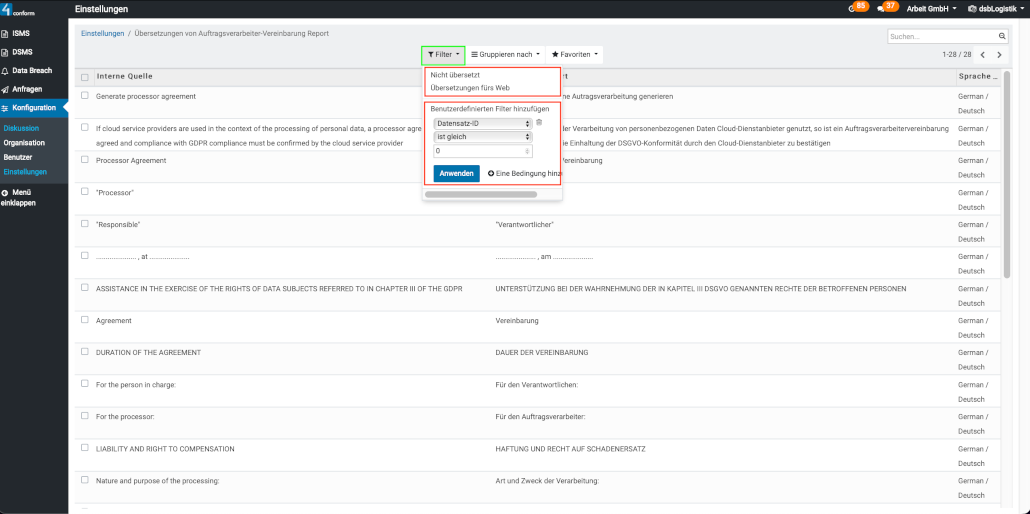
Task: Expand the 'Datensatz-ID' field selector
Action: tap(483, 123)
